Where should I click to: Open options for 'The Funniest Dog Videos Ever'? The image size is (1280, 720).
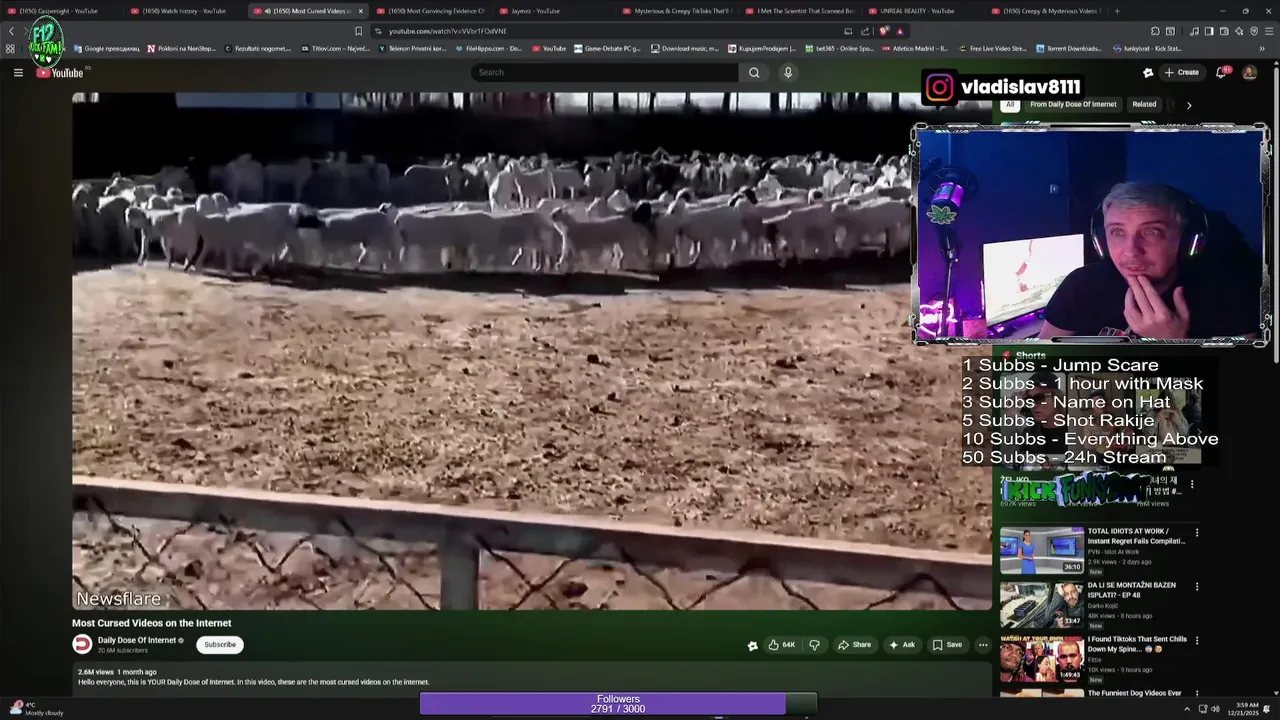pyautogui.click(x=1196, y=694)
